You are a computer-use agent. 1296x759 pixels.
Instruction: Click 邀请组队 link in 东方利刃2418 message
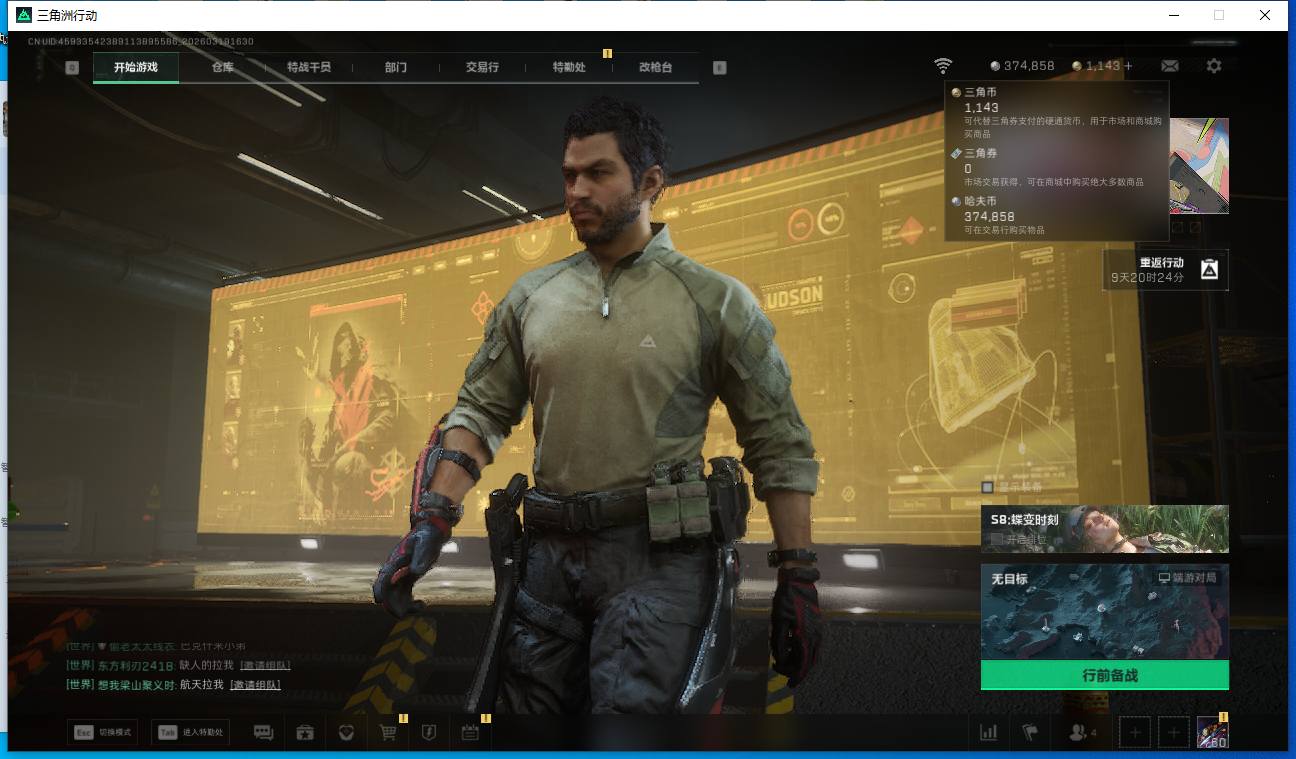click(x=265, y=665)
